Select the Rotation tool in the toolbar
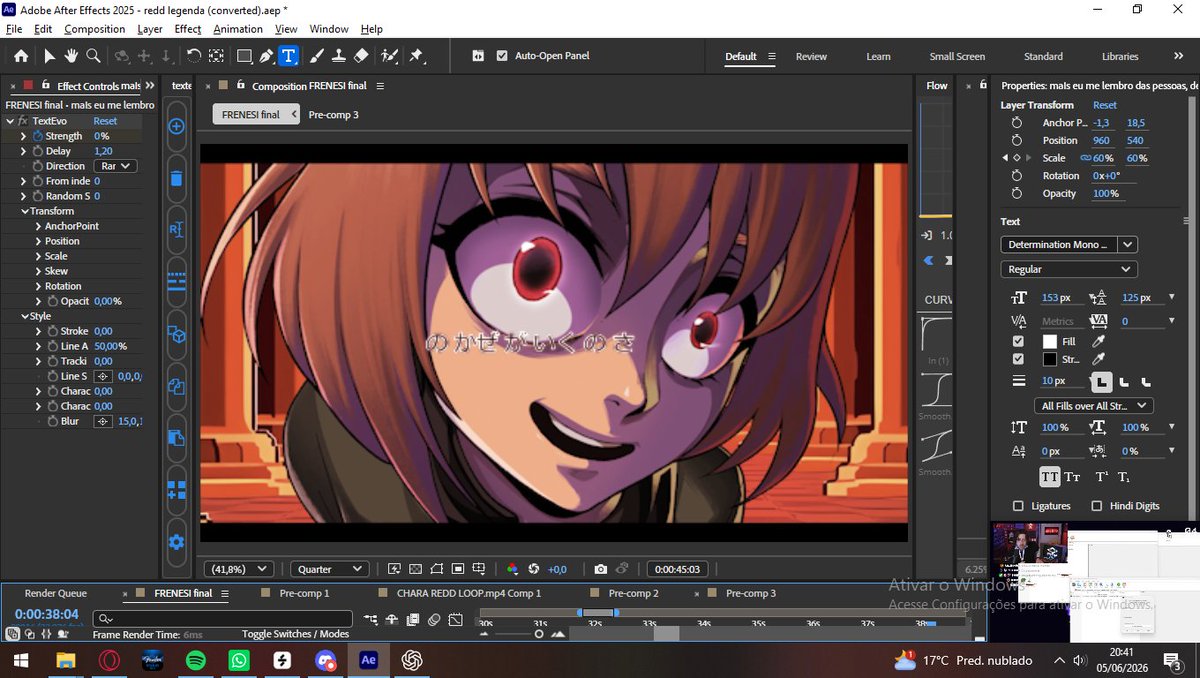1200x678 pixels. pyautogui.click(x=194, y=56)
